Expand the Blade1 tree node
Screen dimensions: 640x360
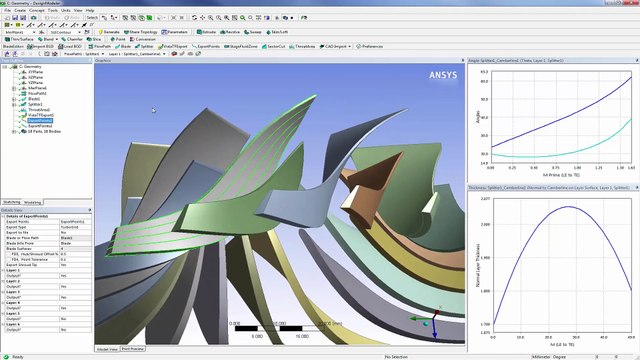(14, 99)
